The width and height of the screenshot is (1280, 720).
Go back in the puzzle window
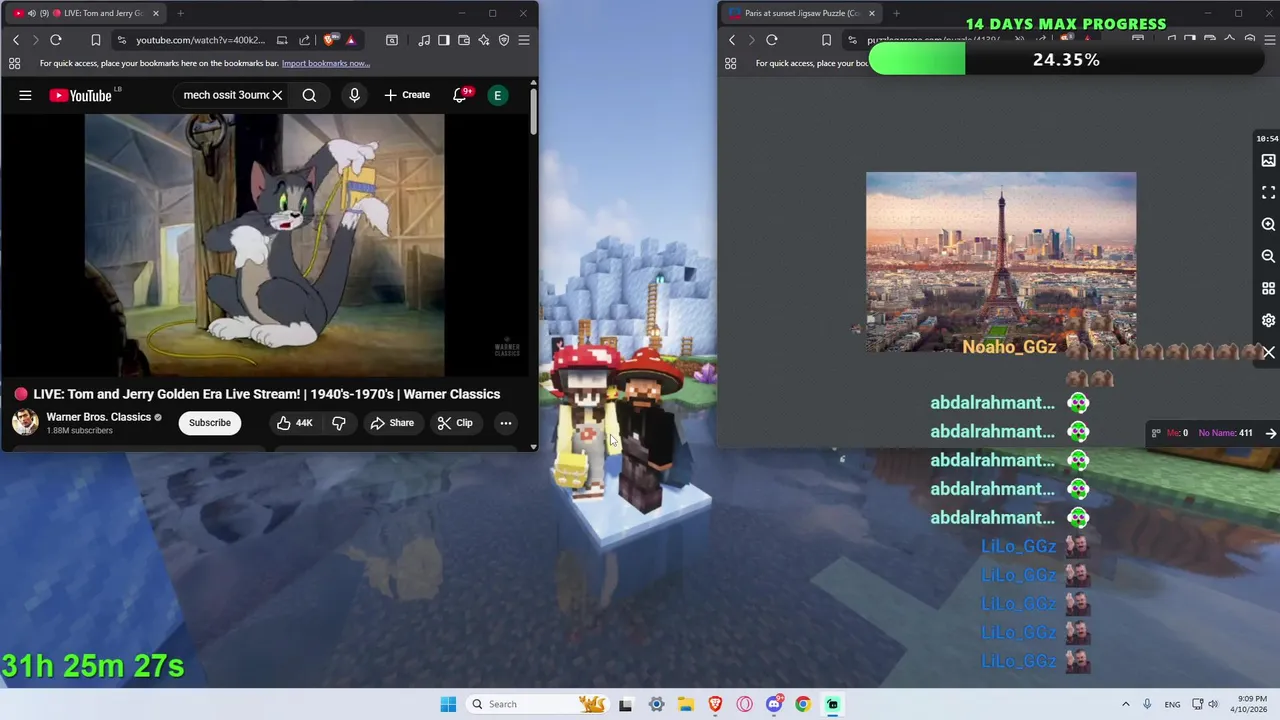point(732,40)
